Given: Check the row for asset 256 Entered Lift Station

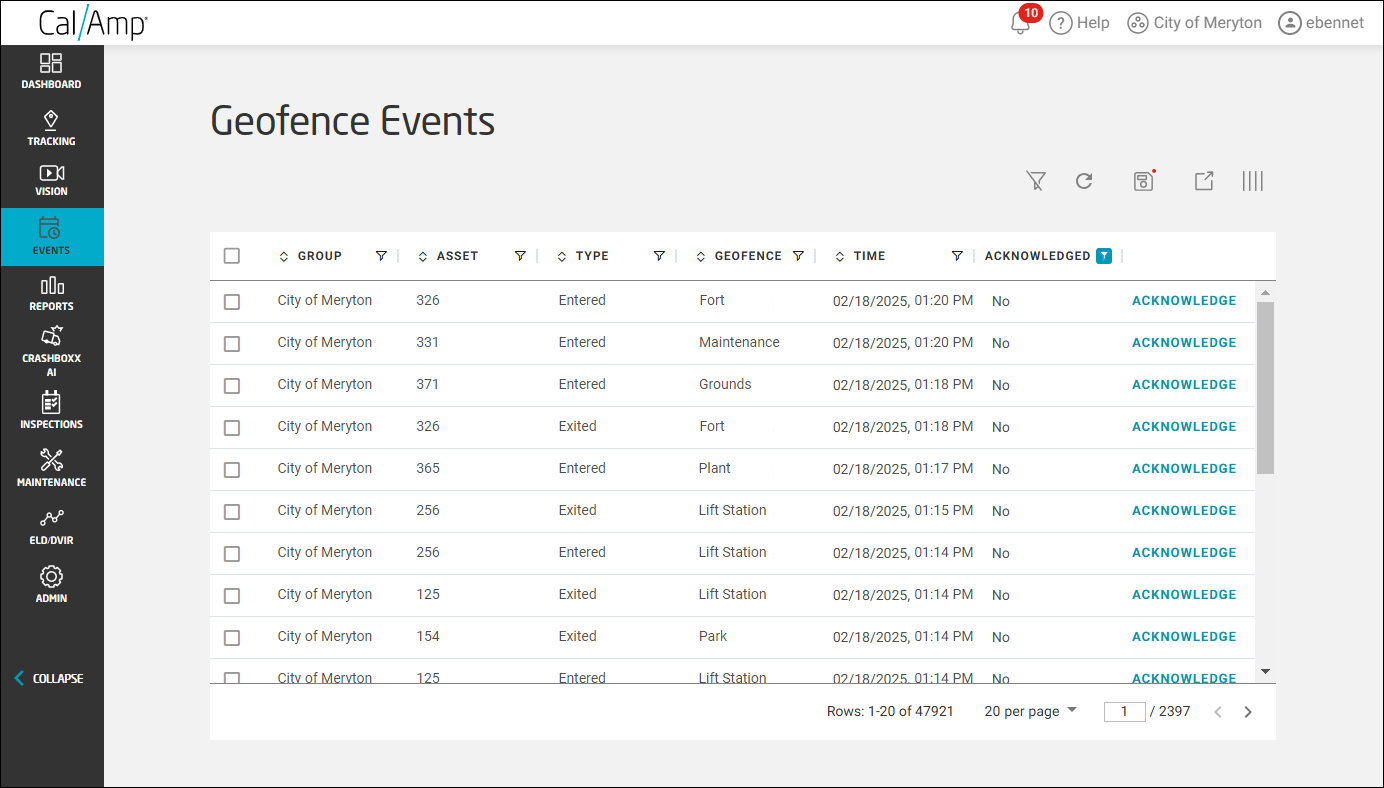Looking at the screenshot, I should (232, 553).
